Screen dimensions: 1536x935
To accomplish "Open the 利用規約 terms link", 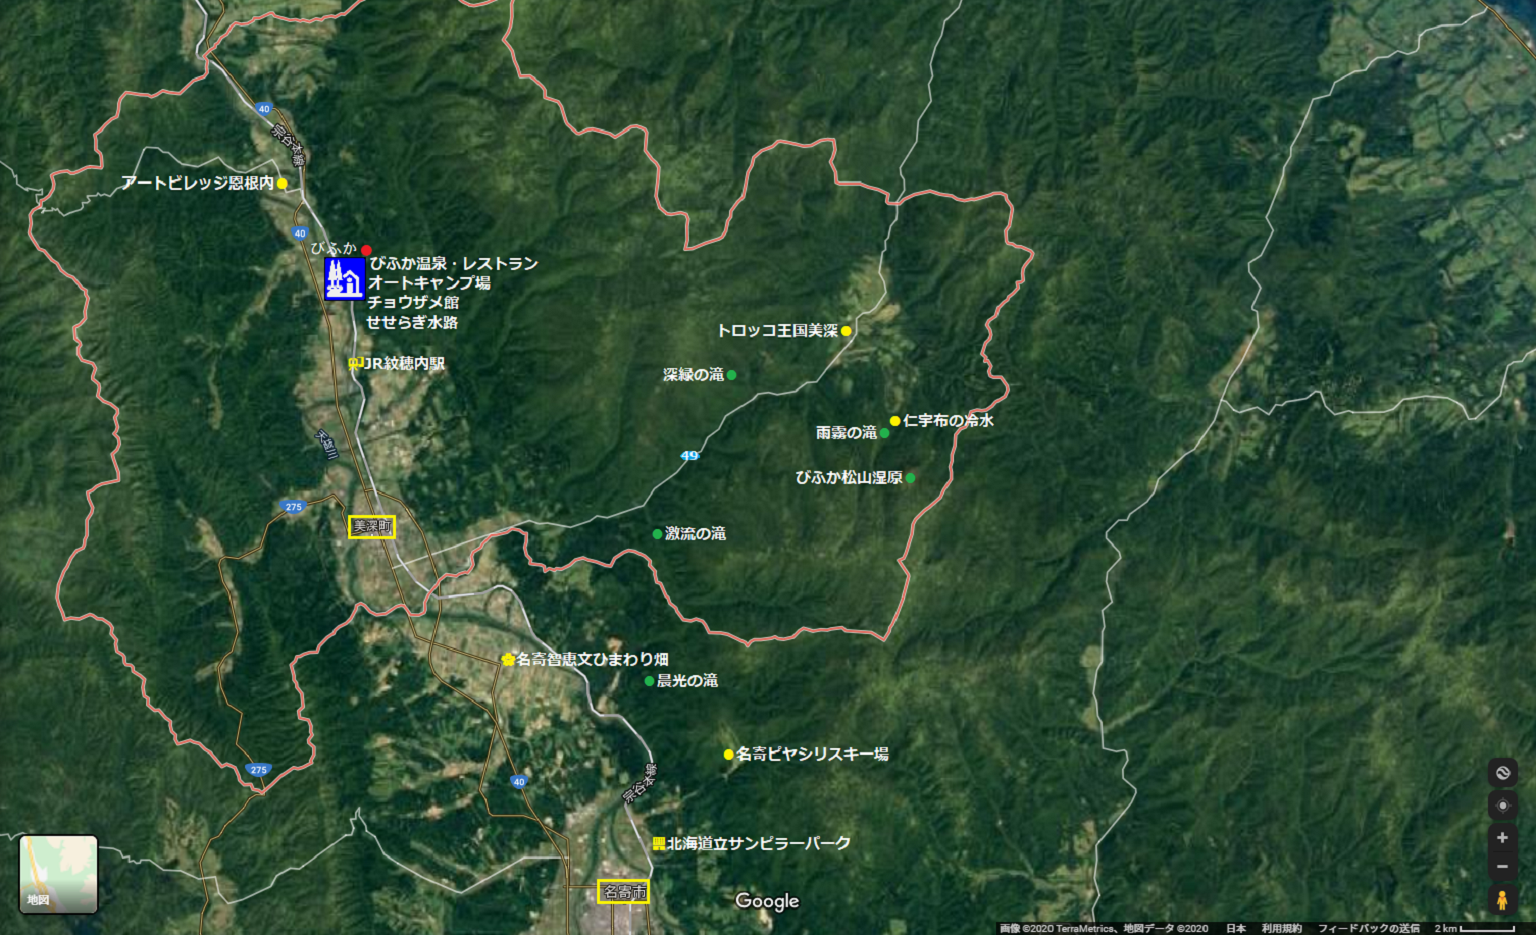I will [1281, 928].
